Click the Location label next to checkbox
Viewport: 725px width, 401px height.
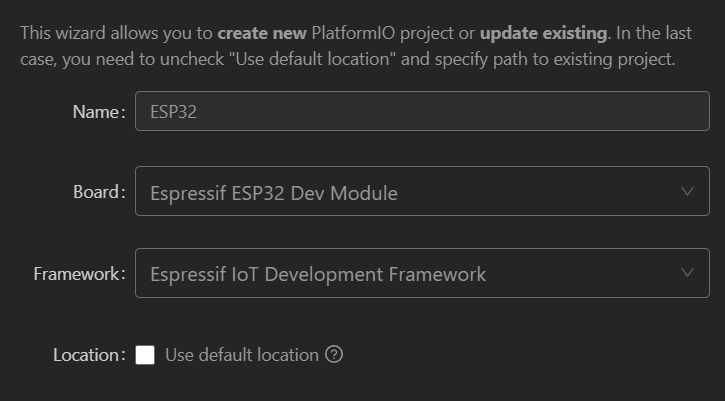(89, 355)
